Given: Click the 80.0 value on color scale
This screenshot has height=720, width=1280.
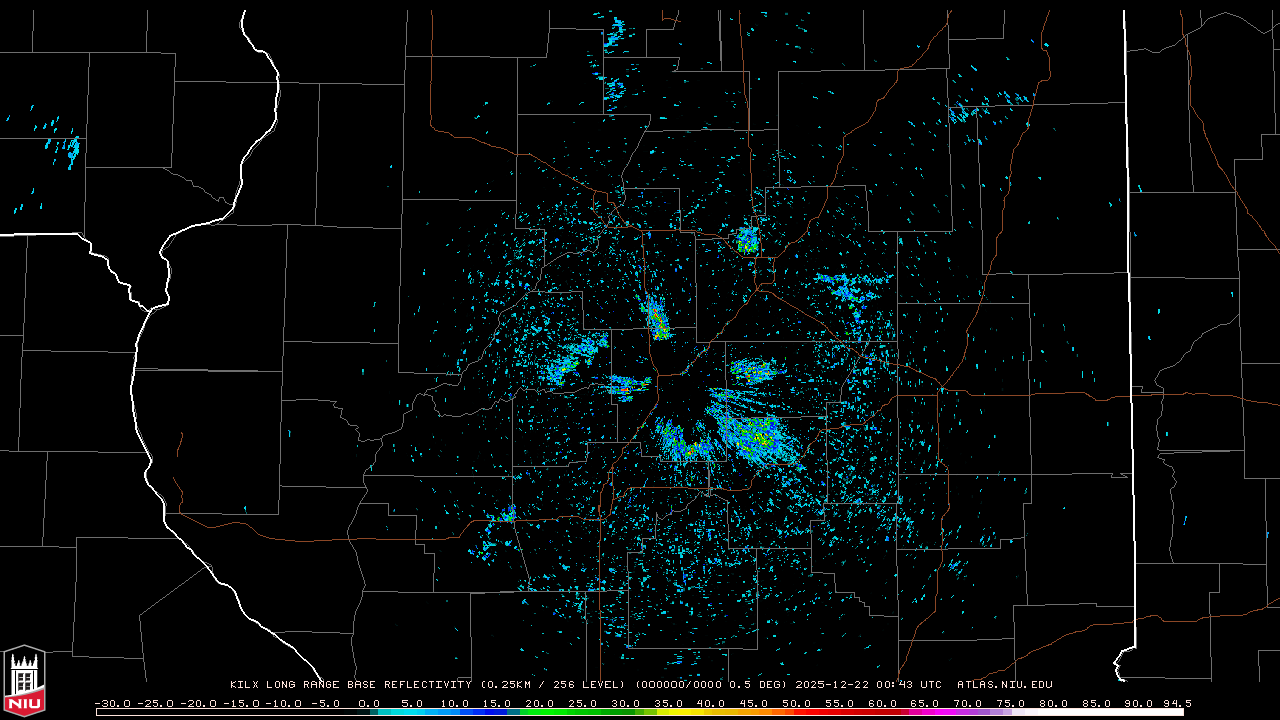Looking at the screenshot, I should click(x=1053, y=703).
